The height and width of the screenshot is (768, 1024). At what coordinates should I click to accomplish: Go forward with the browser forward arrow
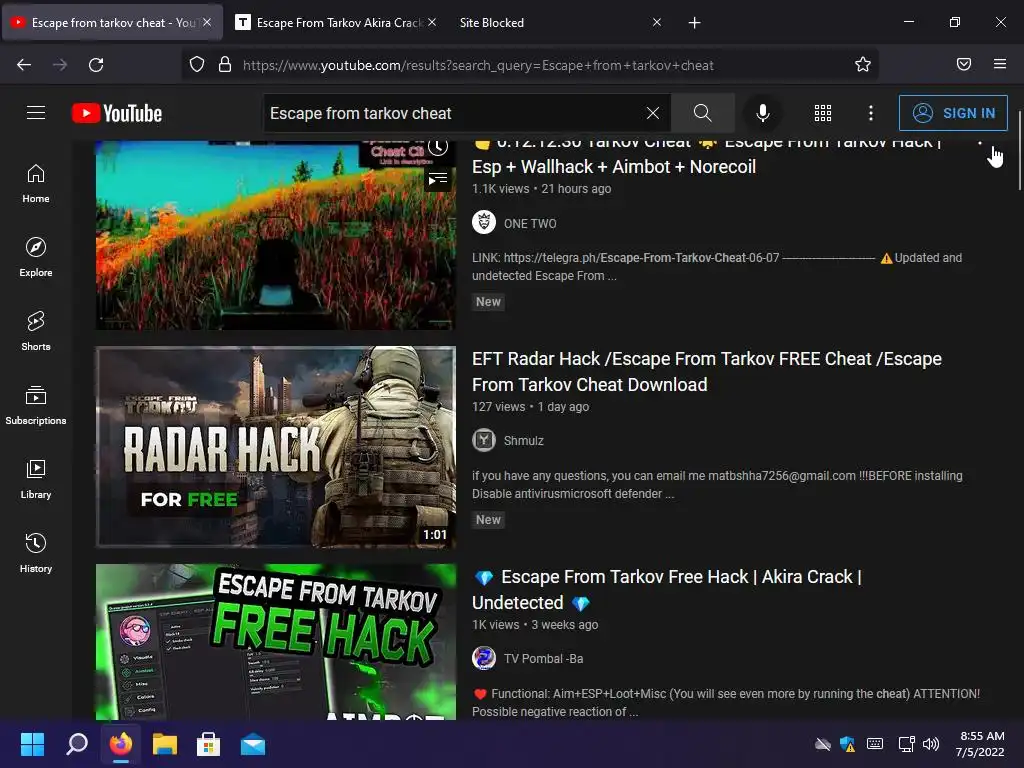tap(60, 65)
